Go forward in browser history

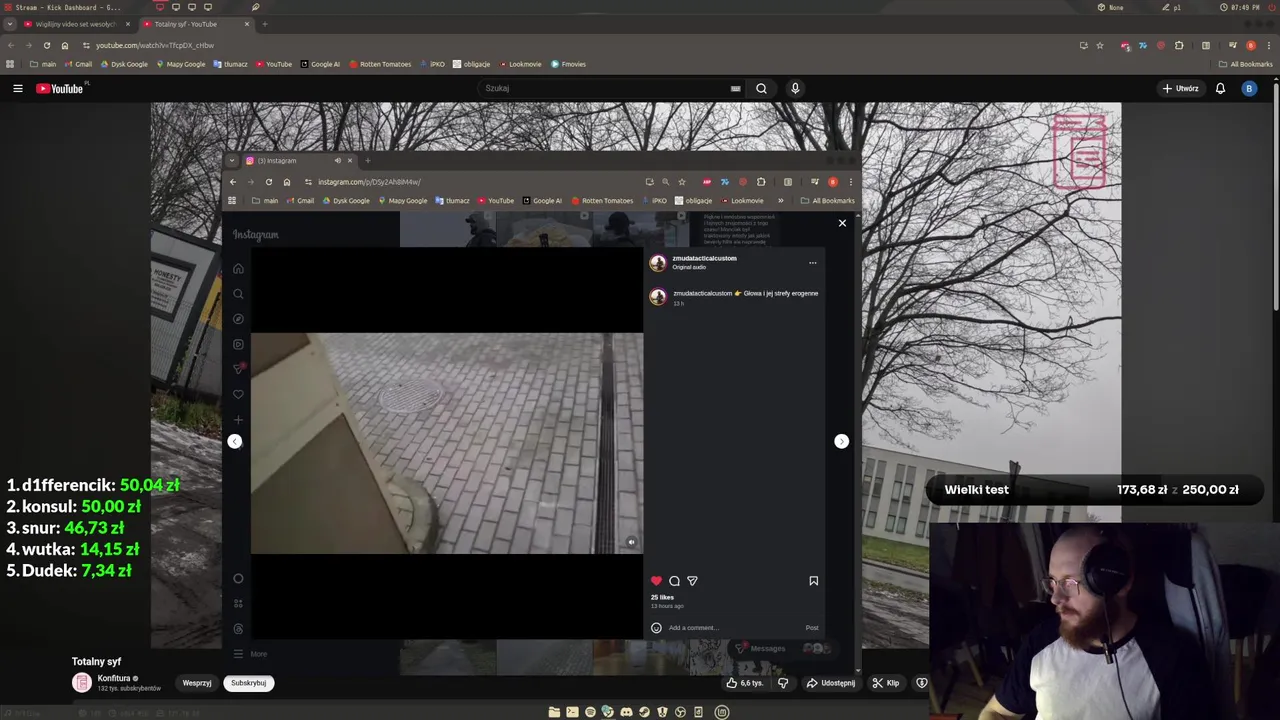28,45
